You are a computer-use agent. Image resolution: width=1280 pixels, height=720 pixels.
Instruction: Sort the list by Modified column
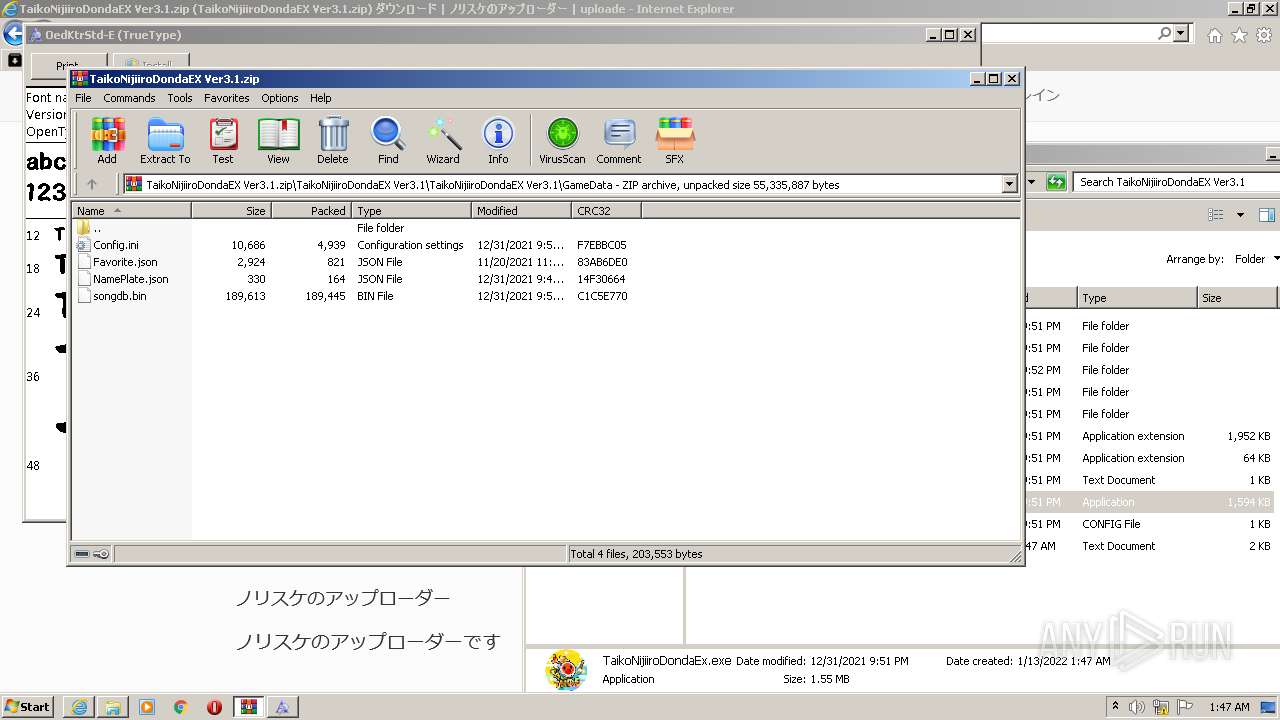(x=521, y=211)
